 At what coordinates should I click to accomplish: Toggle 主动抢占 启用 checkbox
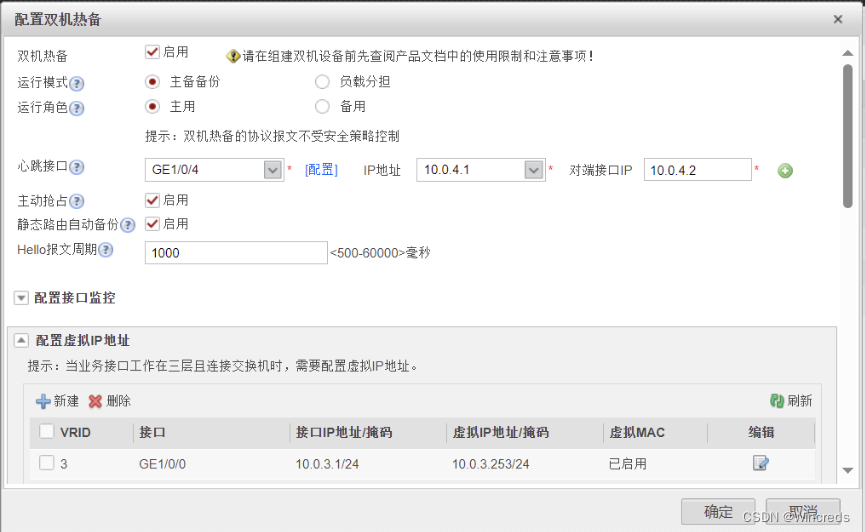[x=152, y=200]
